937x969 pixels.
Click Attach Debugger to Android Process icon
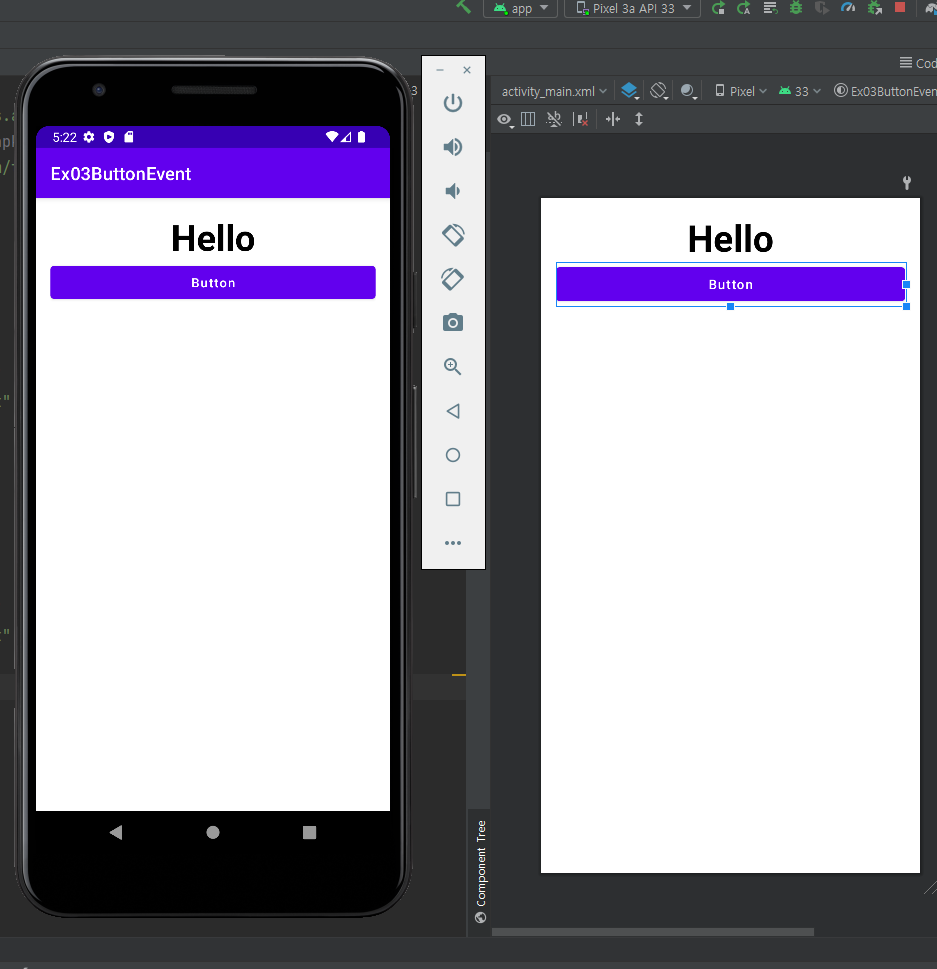(x=875, y=8)
